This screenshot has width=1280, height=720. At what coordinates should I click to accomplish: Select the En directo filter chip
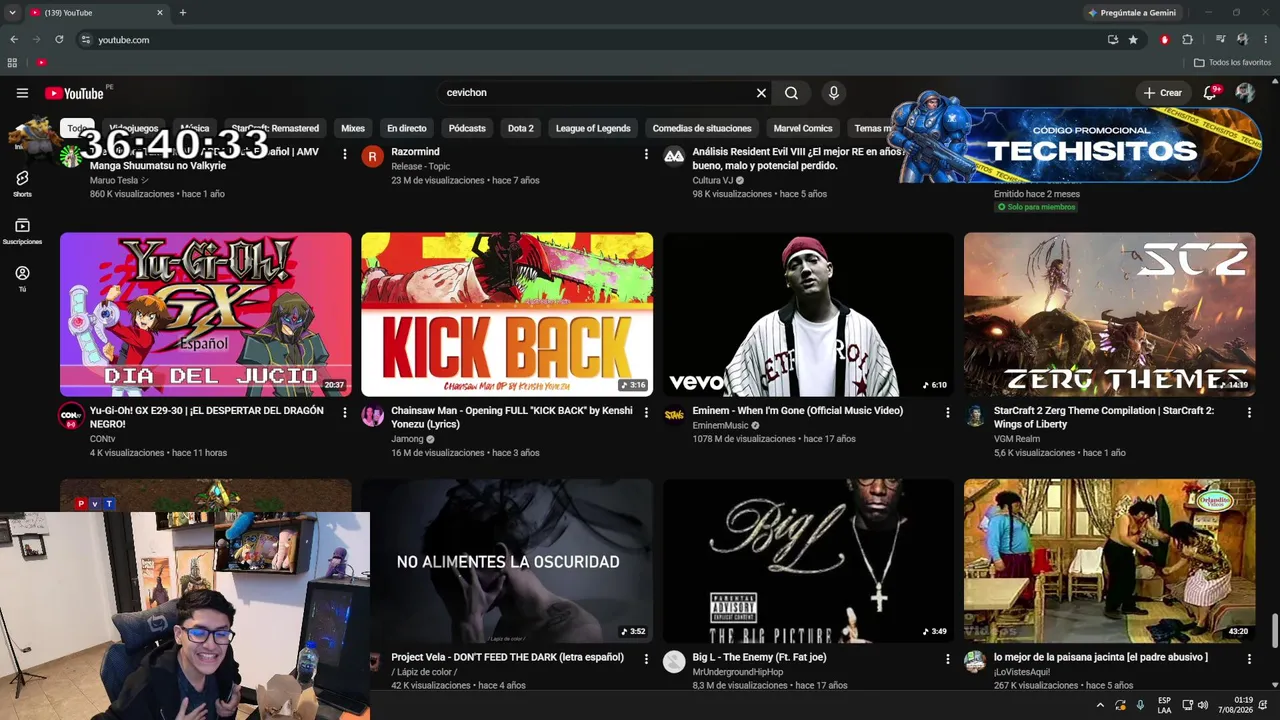tap(407, 128)
